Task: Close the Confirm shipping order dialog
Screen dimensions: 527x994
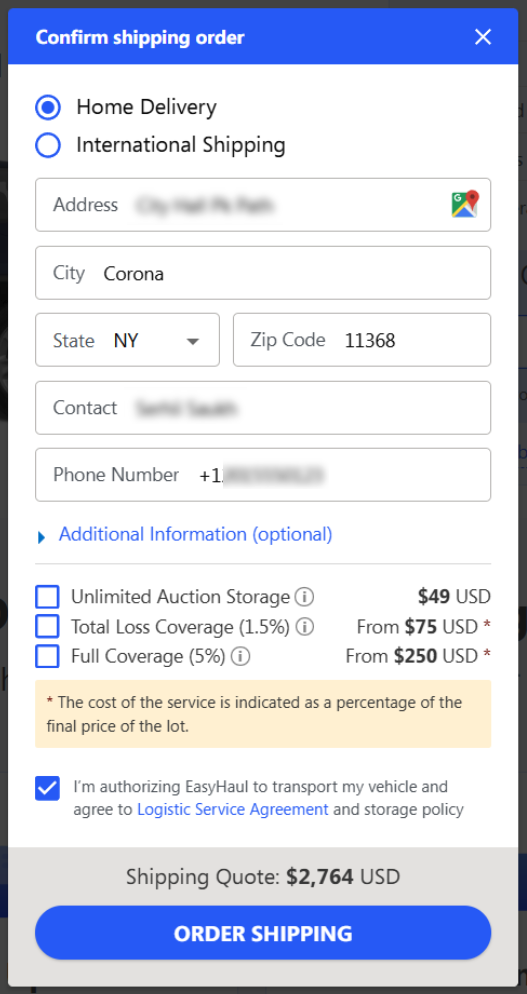Action: pos(483,37)
